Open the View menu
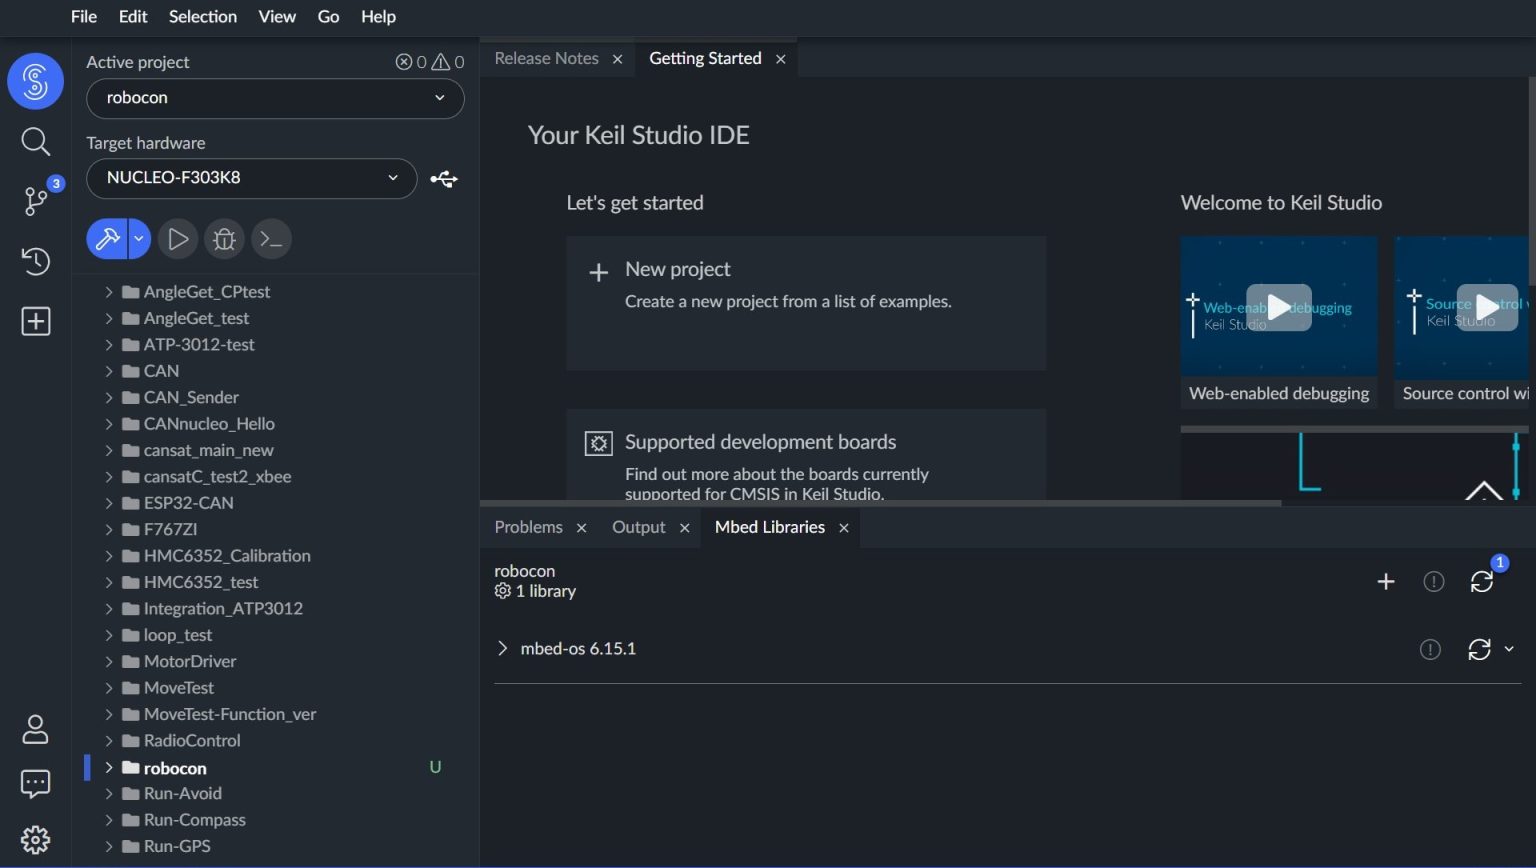The height and width of the screenshot is (868, 1536). click(277, 17)
